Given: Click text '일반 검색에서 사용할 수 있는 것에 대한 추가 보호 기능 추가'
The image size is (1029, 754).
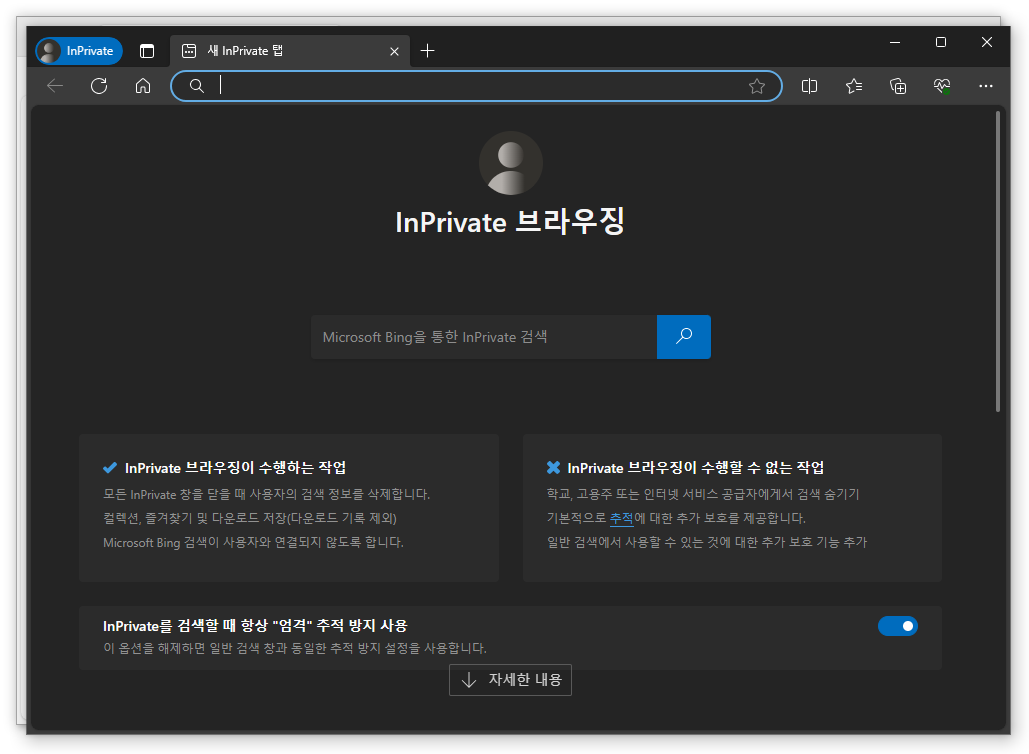Looking at the screenshot, I should tap(707, 543).
